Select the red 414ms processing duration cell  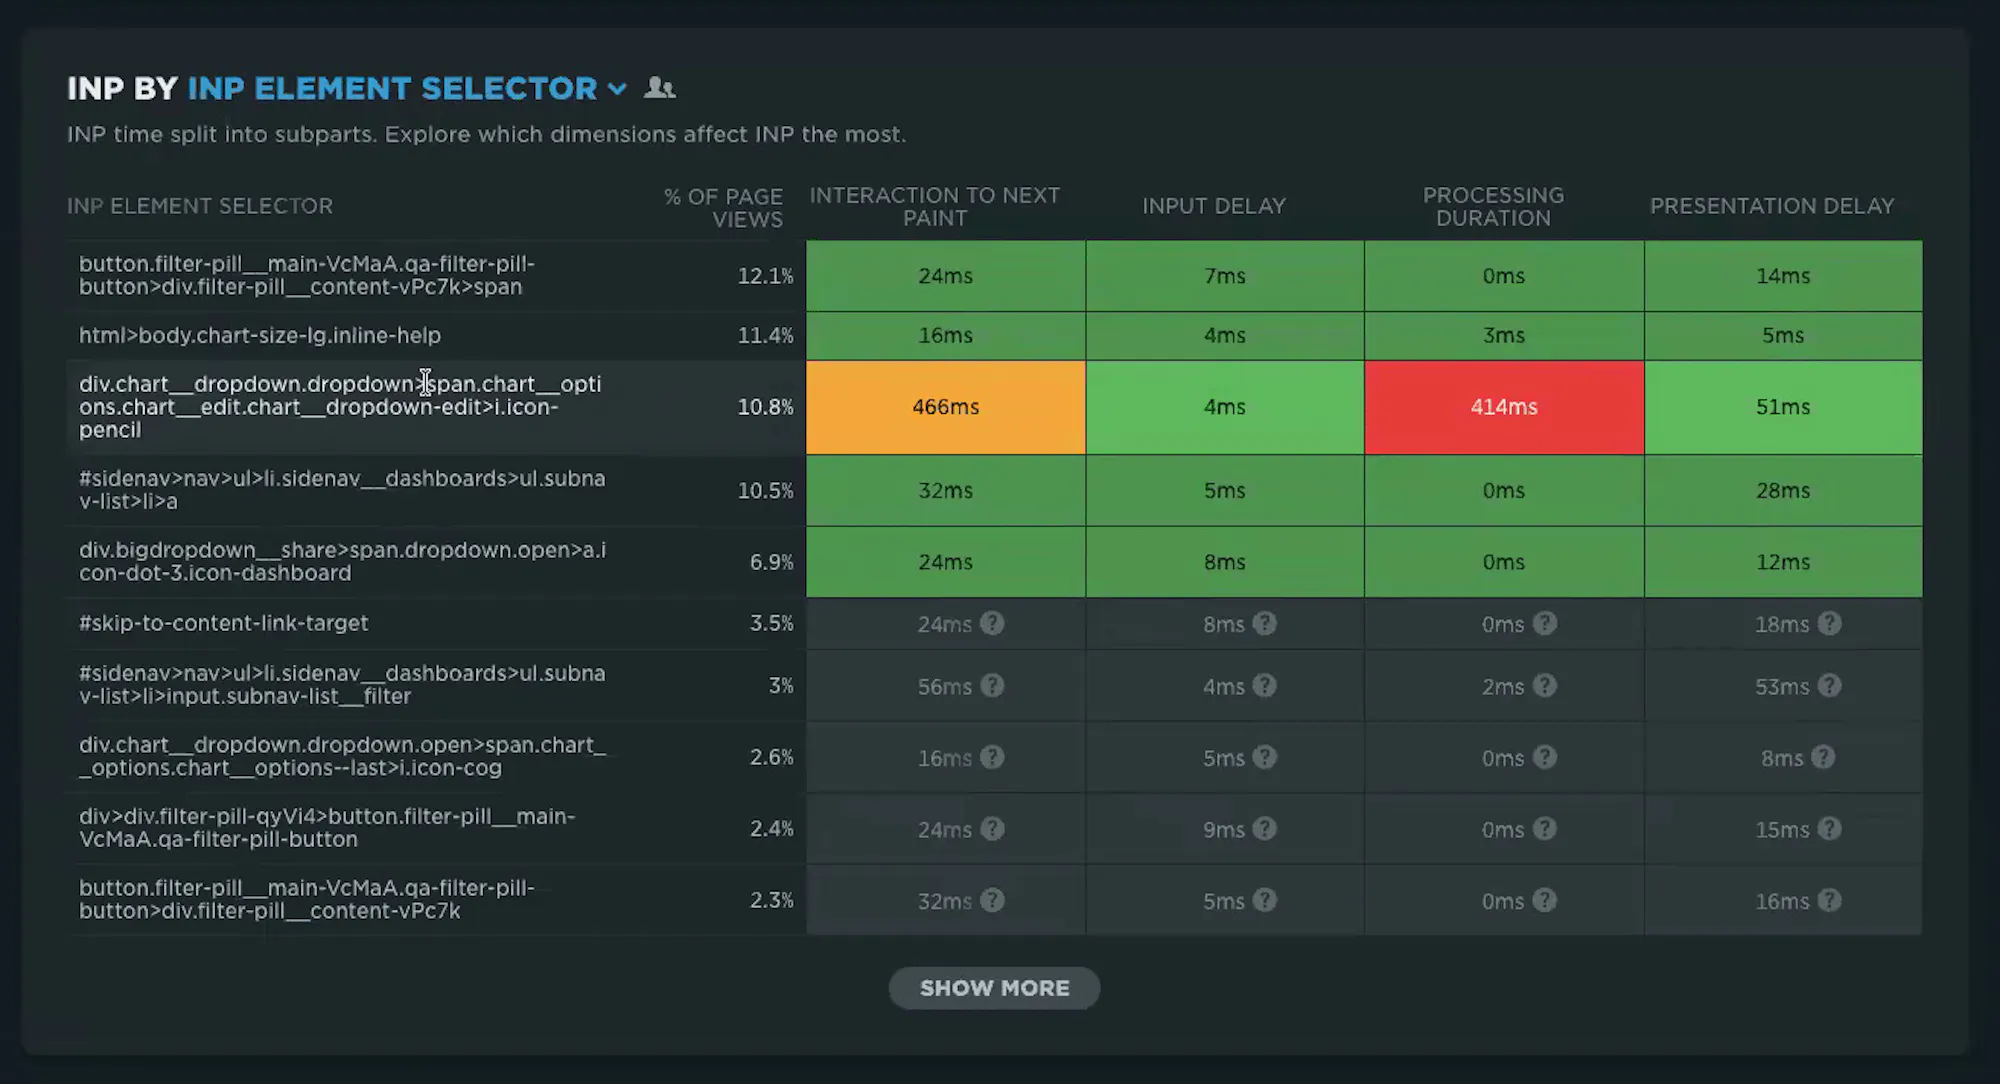(1504, 407)
